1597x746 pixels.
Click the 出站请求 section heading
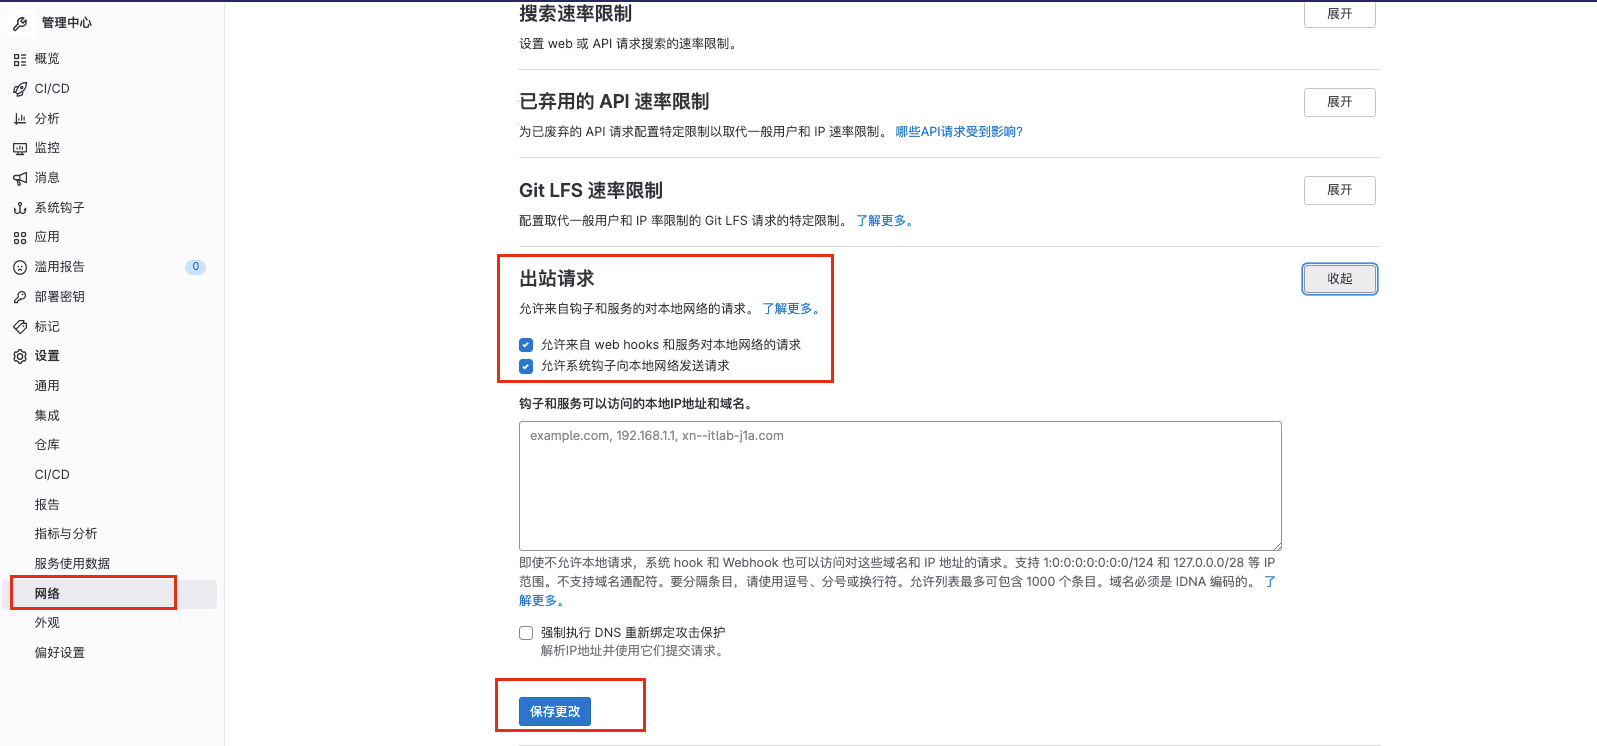pyautogui.click(x=557, y=279)
